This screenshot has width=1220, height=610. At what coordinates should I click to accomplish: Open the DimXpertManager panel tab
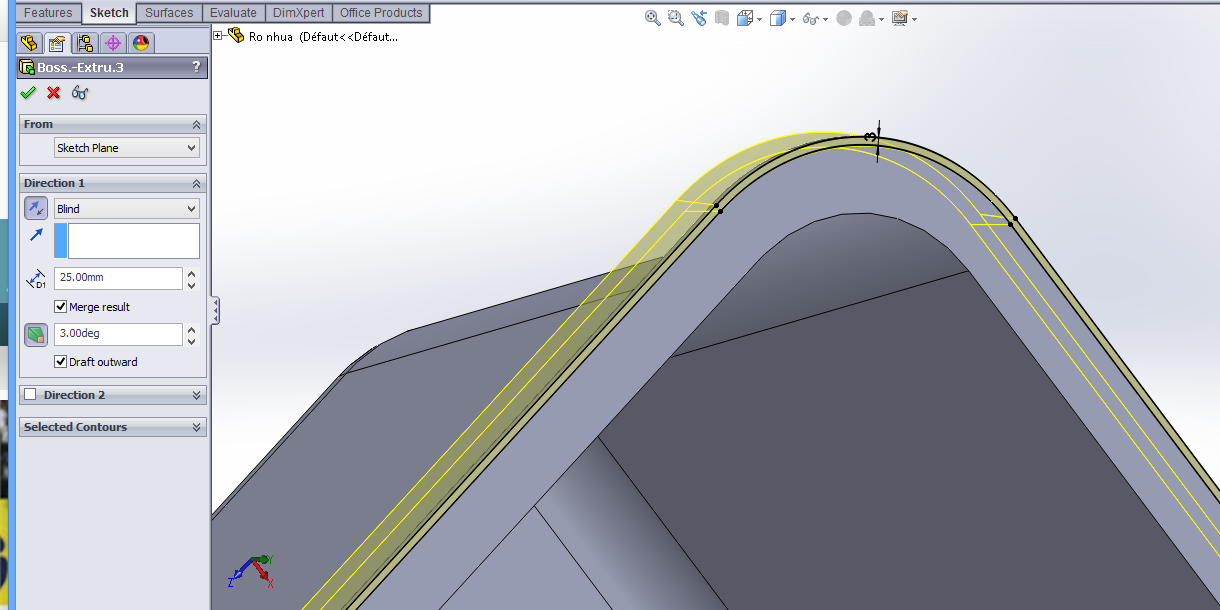point(113,43)
